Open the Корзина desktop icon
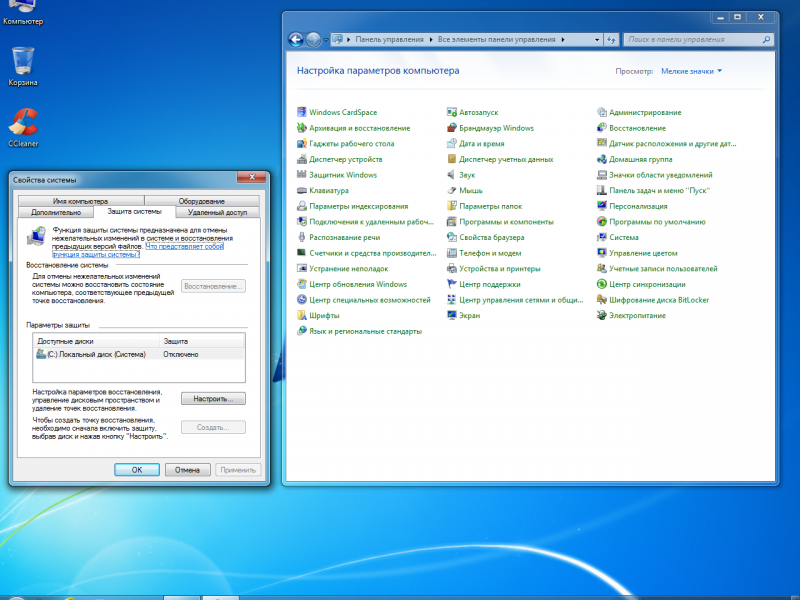This screenshot has height=600, width=800. [x=23, y=66]
